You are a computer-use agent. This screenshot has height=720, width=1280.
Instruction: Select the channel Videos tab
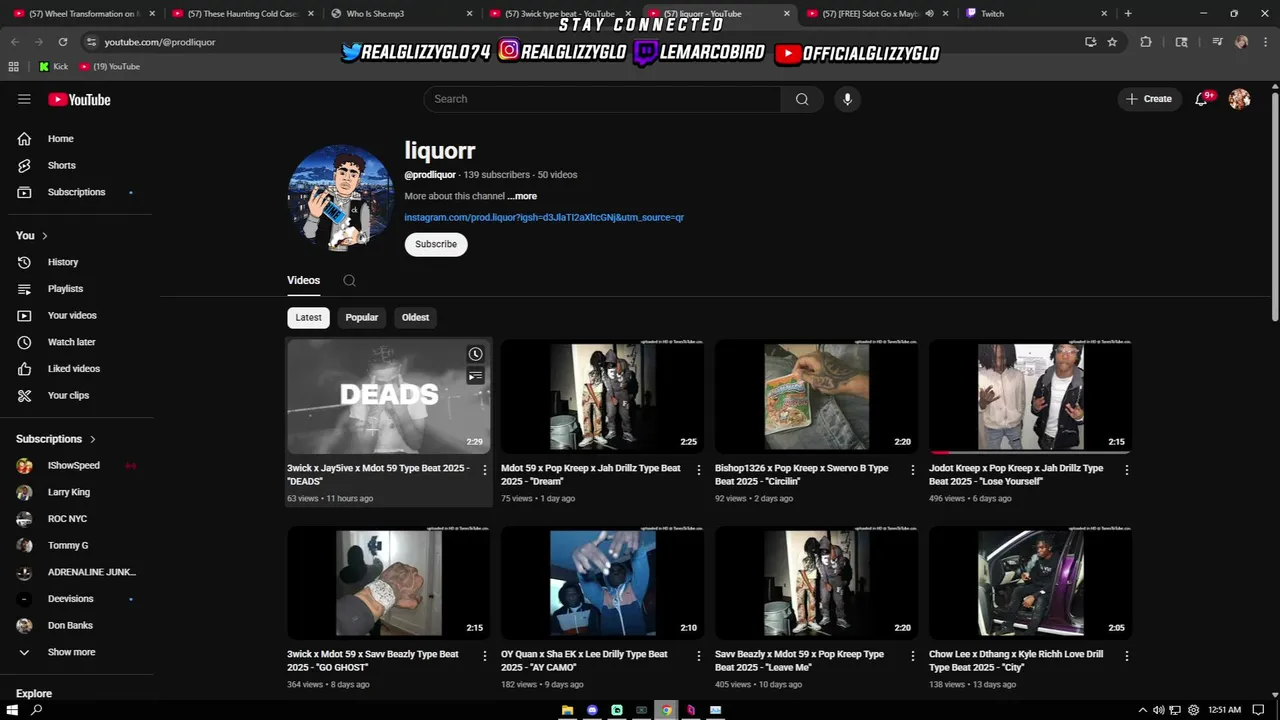tap(304, 281)
